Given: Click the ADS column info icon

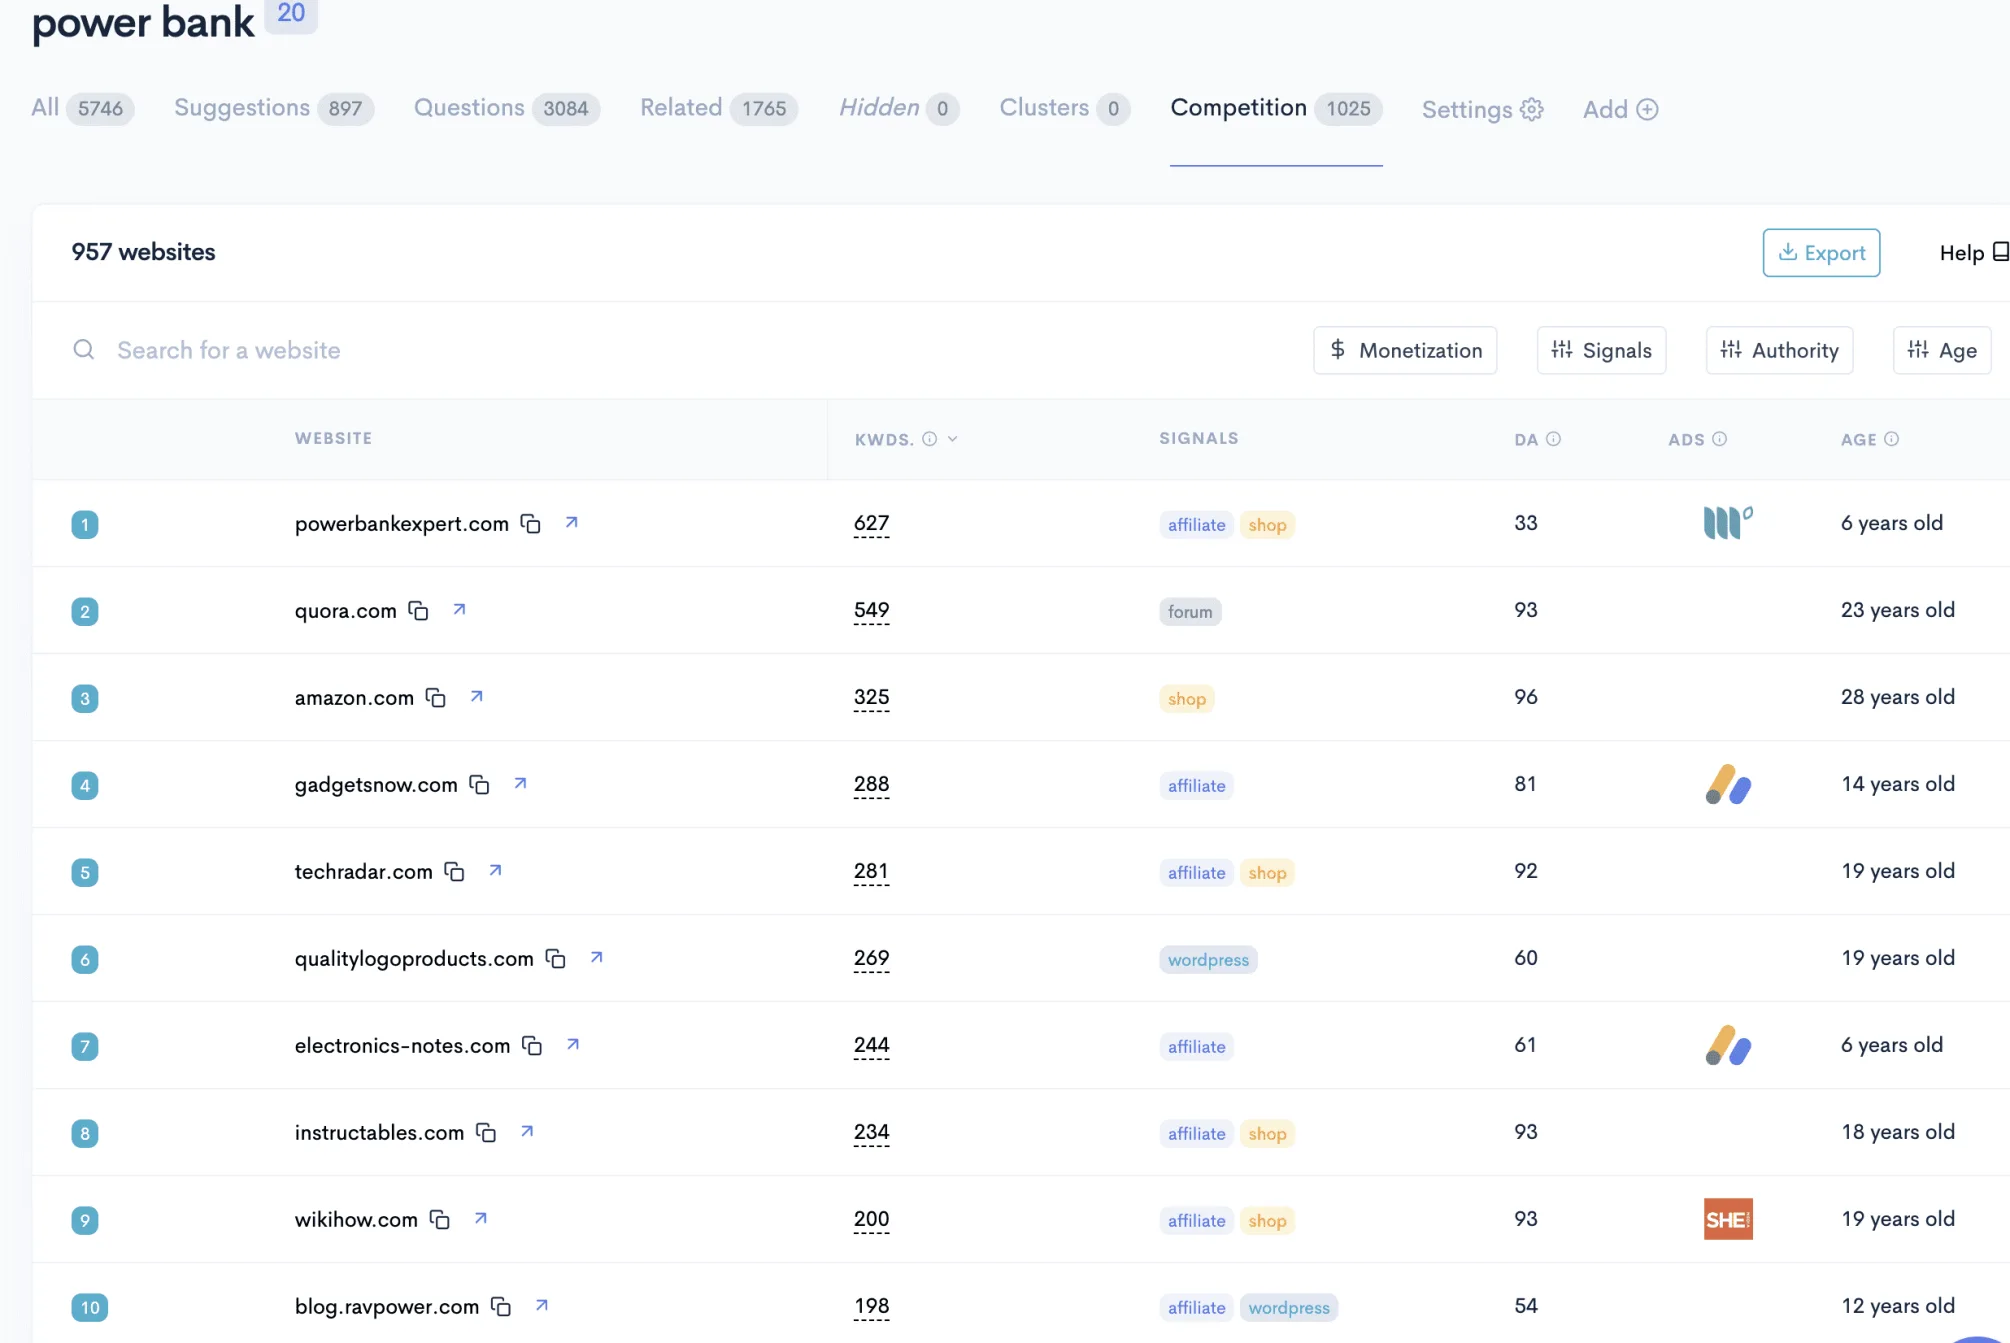Looking at the screenshot, I should tap(1719, 439).
